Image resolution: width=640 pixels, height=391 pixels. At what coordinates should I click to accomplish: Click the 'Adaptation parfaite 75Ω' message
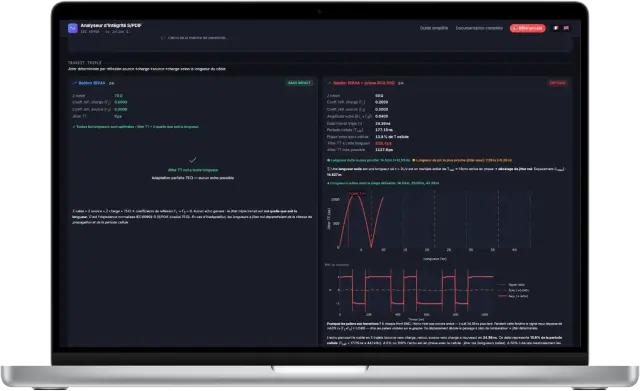[x=193, y=178]
